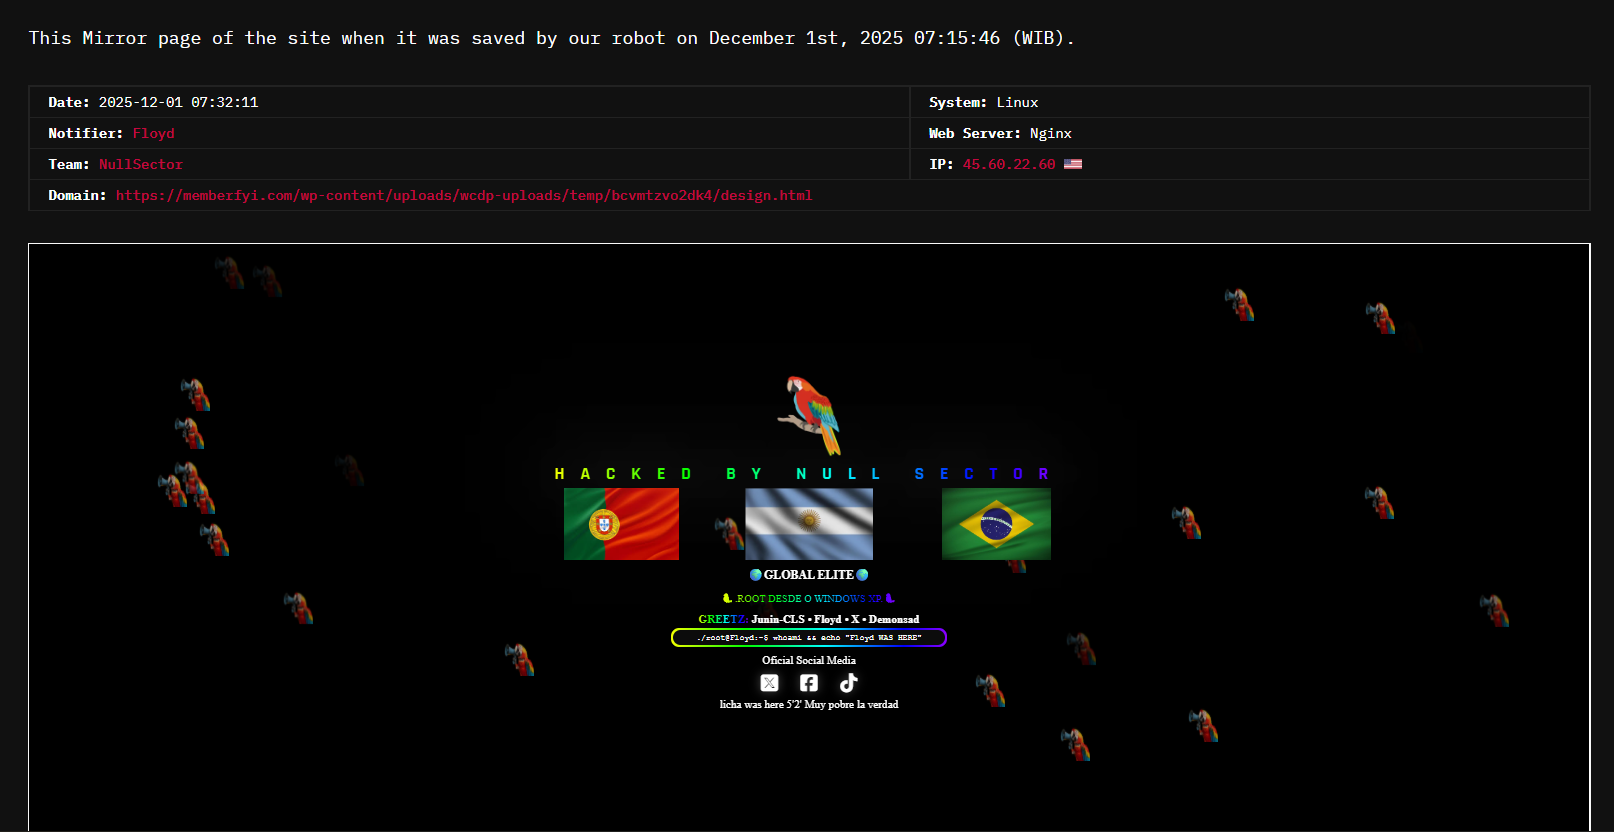Click the US flag icon beside IP
The height and width of the screenshot is (832, 1614).
[1073, 164]
